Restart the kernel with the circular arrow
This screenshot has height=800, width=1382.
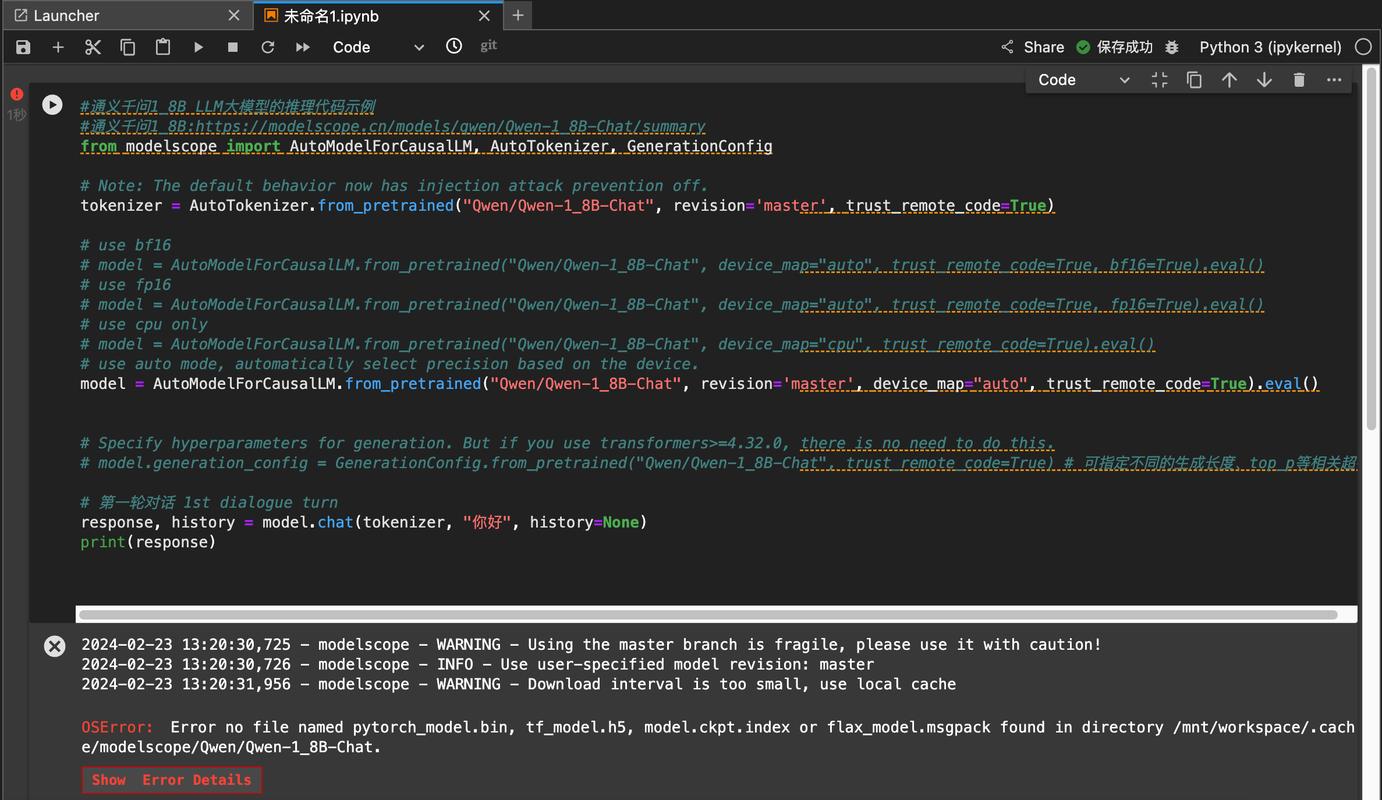point(268,47)
